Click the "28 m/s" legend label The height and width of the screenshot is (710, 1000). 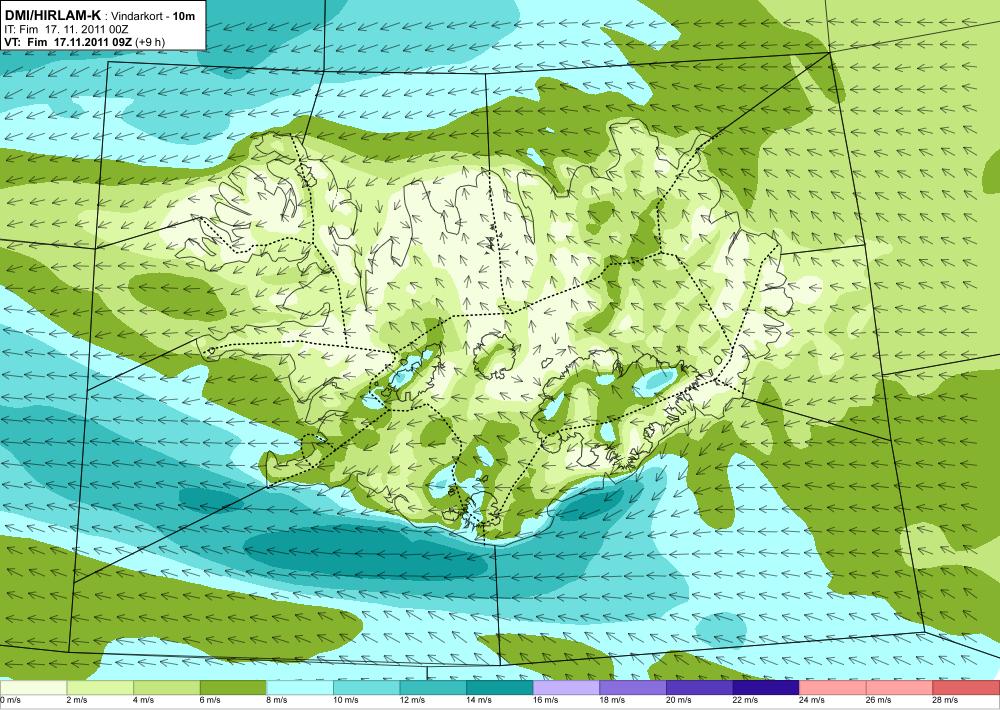[946, 700]
